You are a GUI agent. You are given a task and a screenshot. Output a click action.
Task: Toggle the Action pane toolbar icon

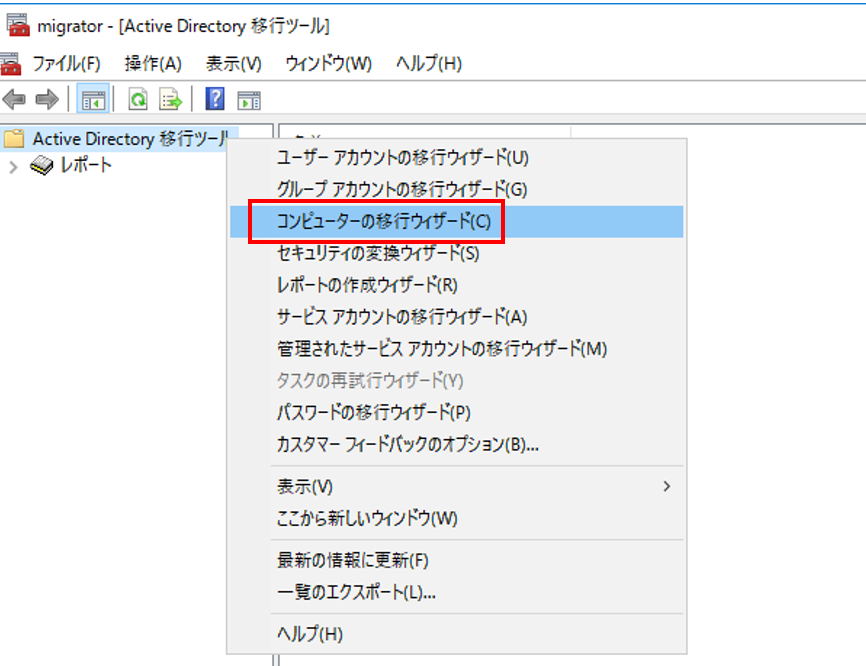pos(249,101)
